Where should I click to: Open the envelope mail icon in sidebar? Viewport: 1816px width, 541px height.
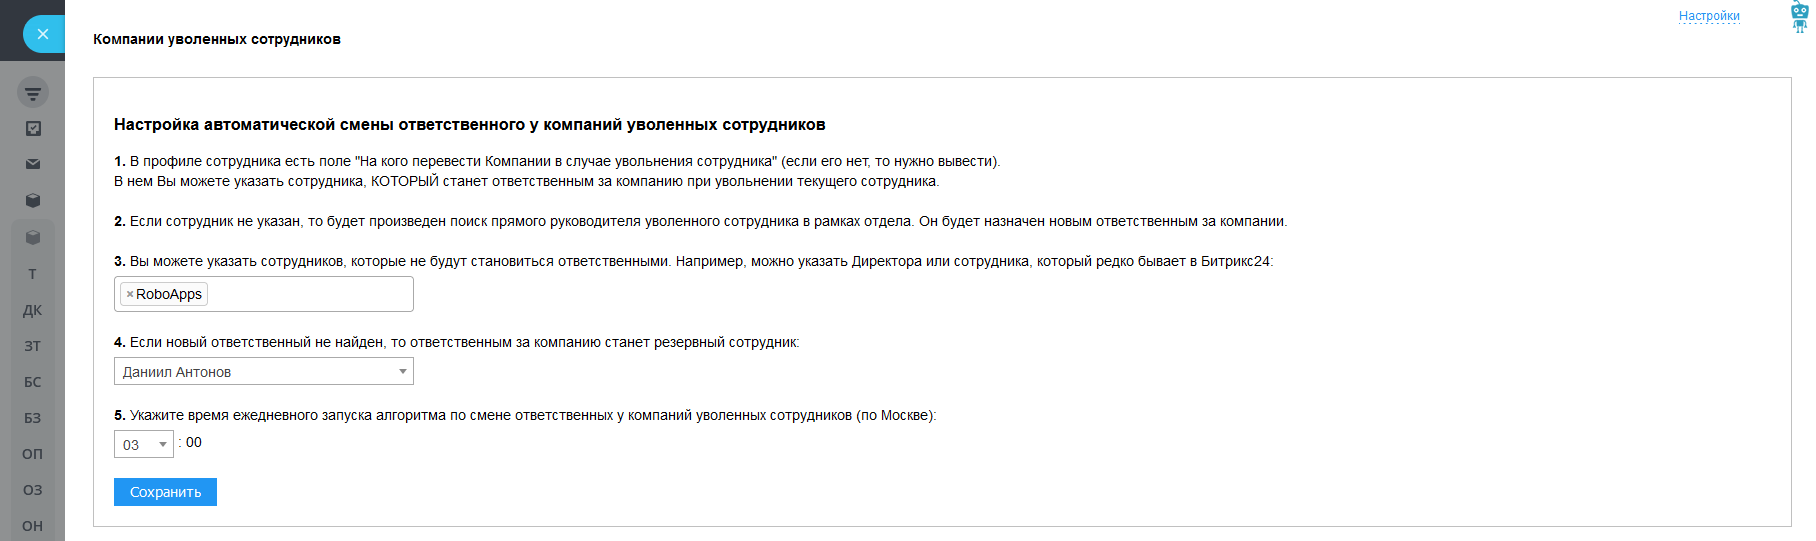pyautogui.click(x=33, y=164)
